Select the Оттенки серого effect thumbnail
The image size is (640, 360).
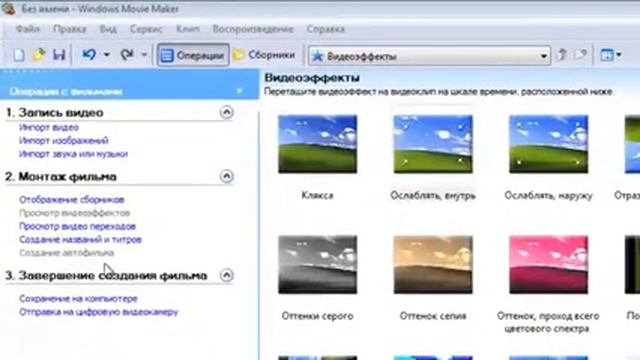click(x=318, y=264)
